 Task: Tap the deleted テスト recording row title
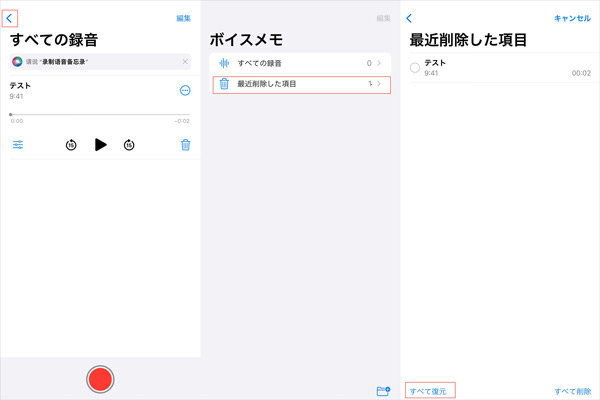(435, 63)
